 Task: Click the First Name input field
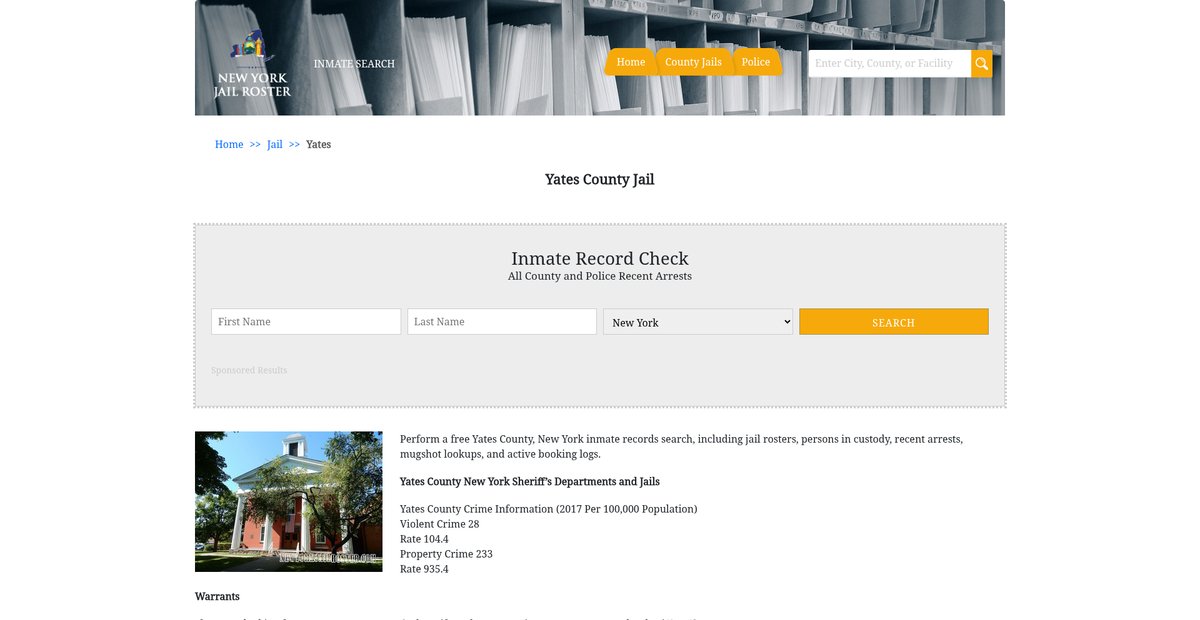[306, 322]
